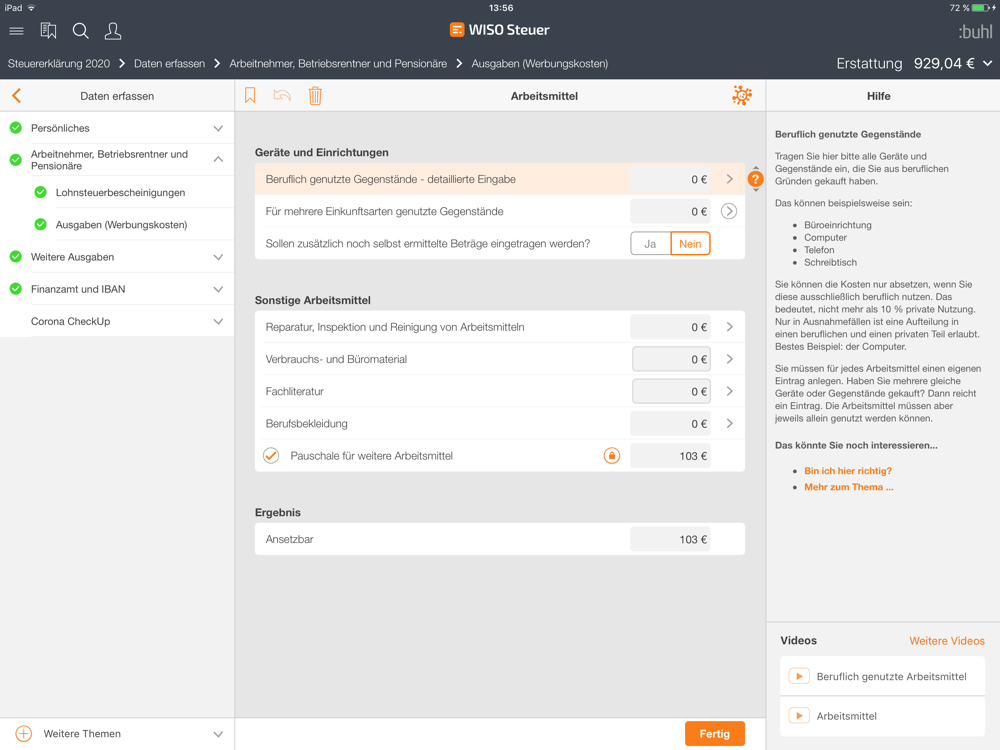The width and height of the screenshot is (1000, 750).
Task: Click the orange question mark help icon
Action: [x=755, y=179]
